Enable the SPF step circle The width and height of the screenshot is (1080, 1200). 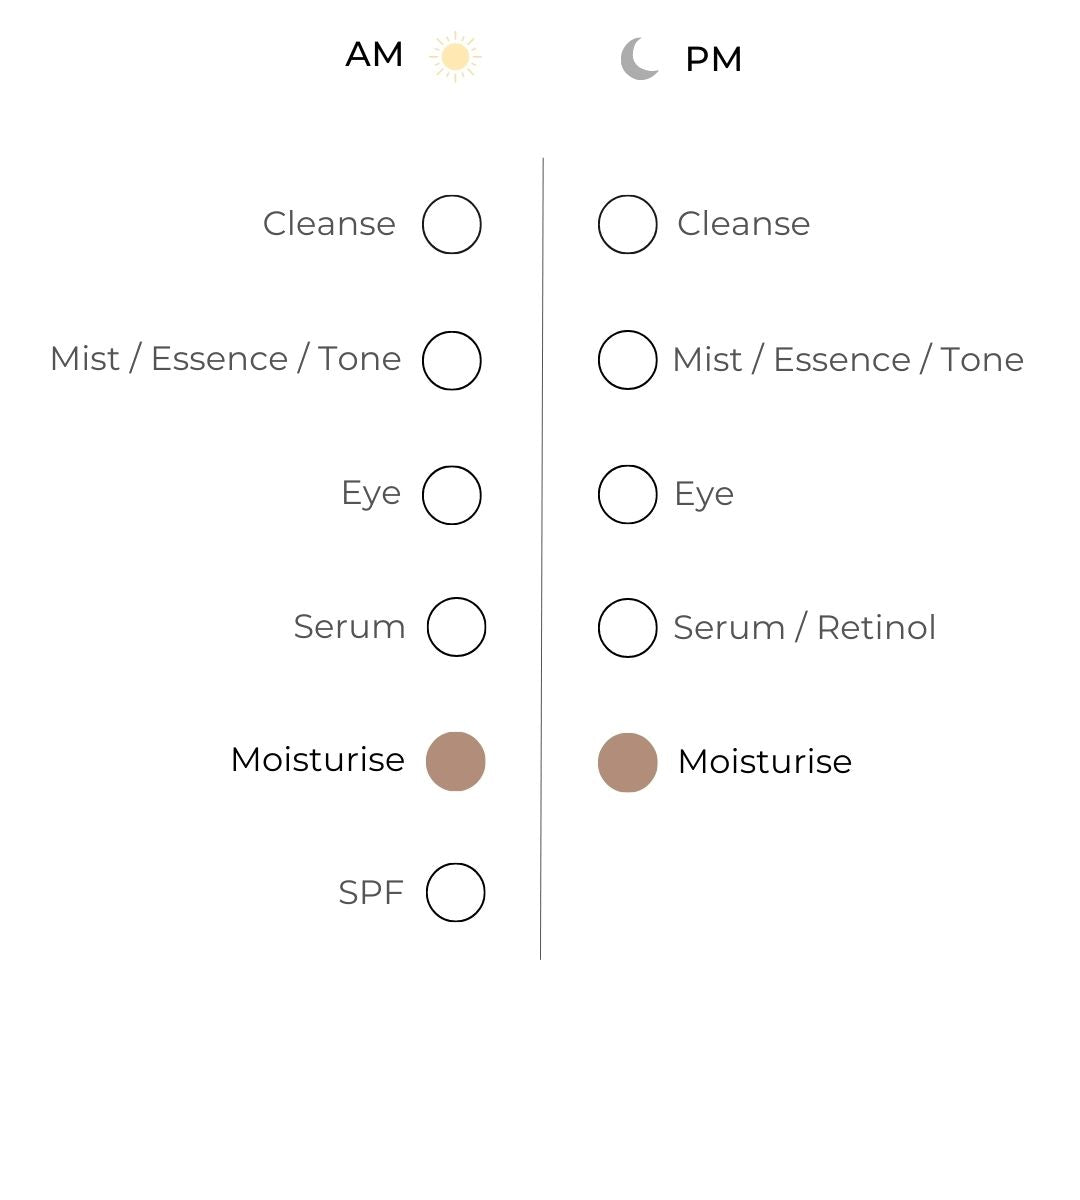click(456, 892)
